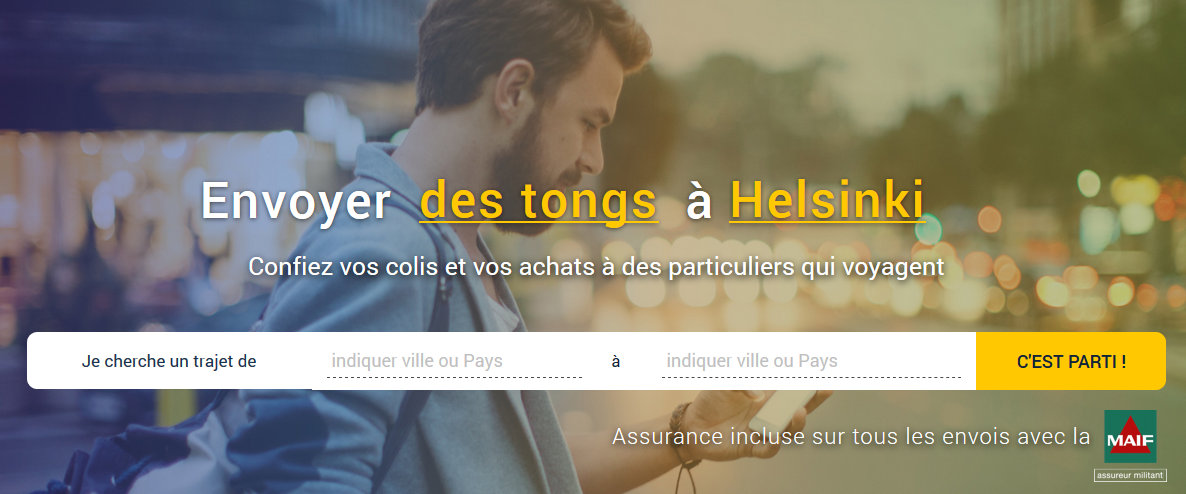Screen dimensions: 1186x494
Task: Focus the arrival "indiquer ville ou Pays" field
Action: point(810,361)
